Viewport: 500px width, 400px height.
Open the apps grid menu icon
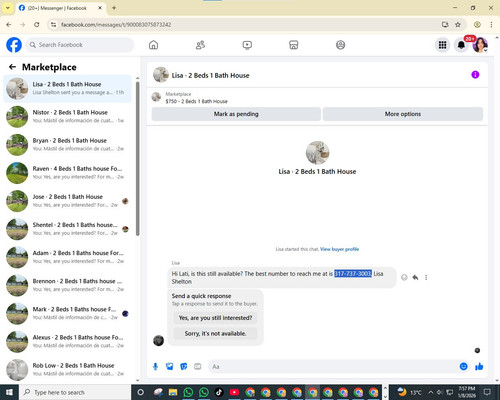point(442,45)
